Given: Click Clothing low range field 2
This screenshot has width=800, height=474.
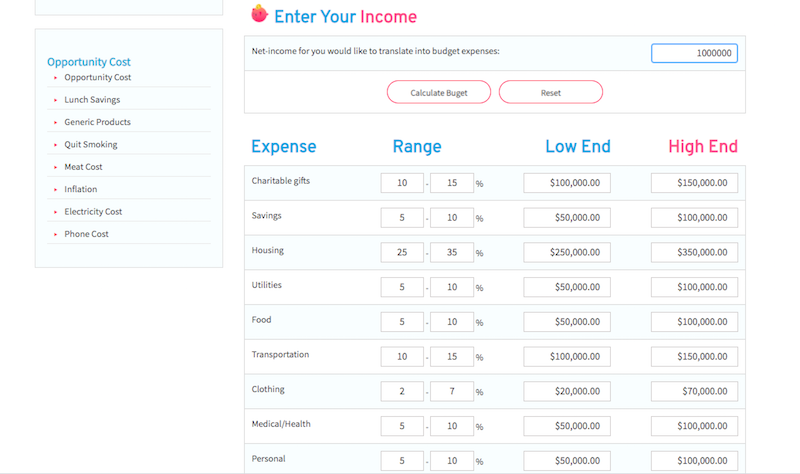Looking at the screenshot, I should (402, 391).
